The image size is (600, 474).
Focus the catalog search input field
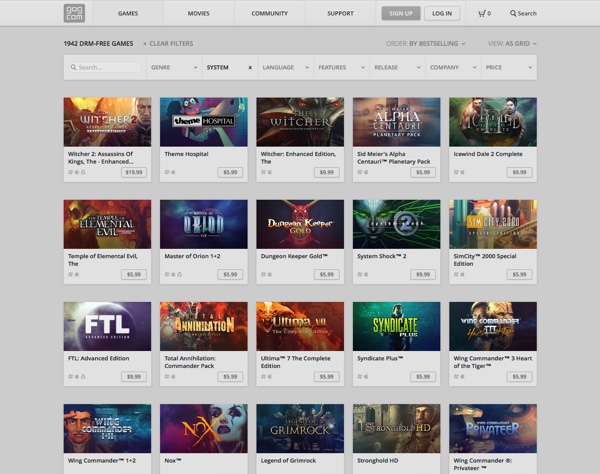[105, 67]
